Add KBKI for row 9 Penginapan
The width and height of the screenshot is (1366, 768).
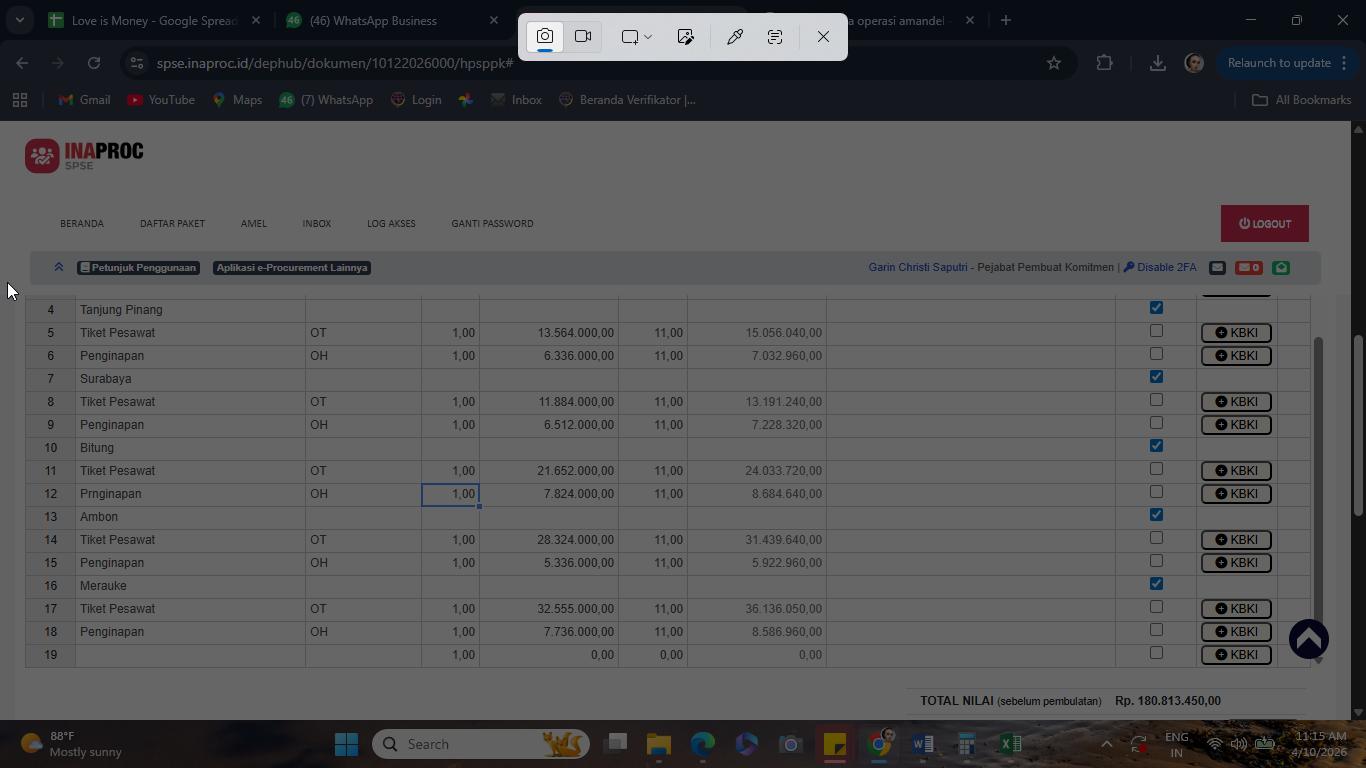1236,425
